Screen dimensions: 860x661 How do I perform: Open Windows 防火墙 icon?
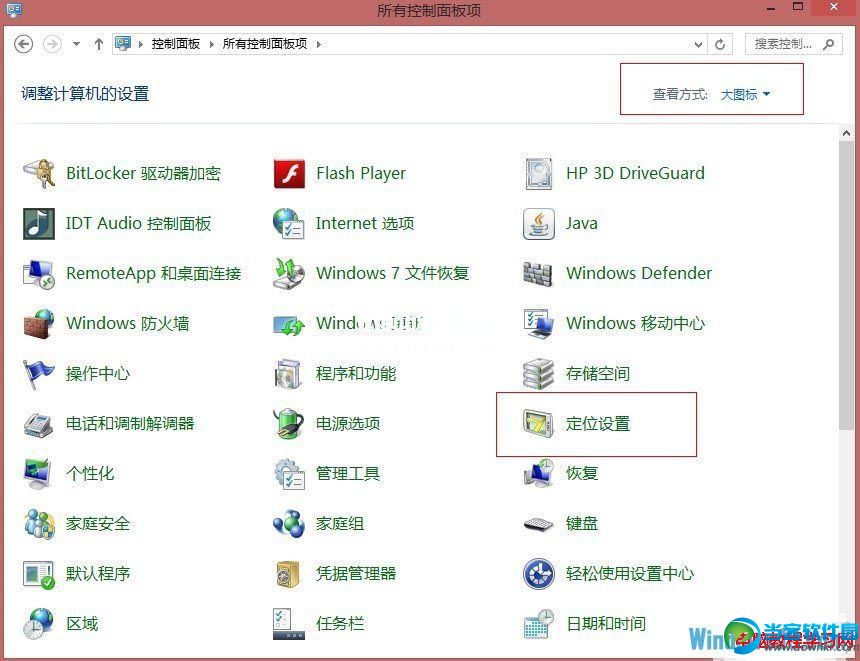(38, 324)
